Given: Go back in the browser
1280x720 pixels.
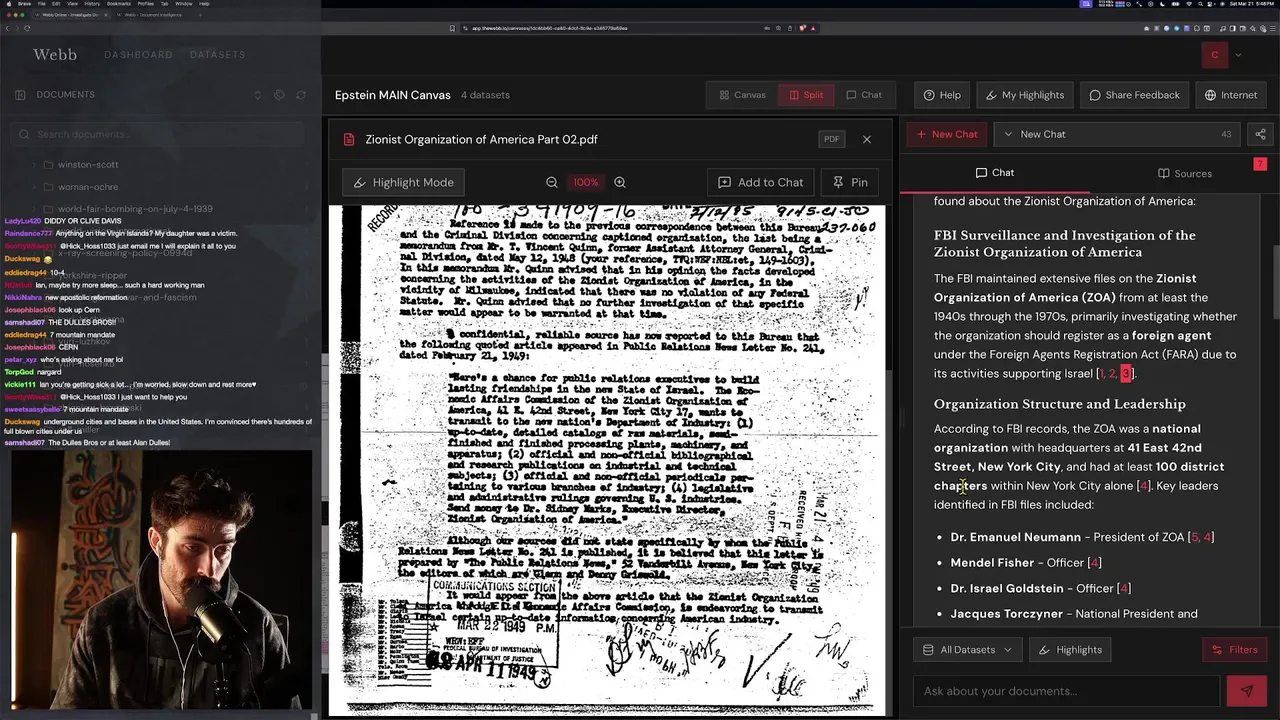Looking at the screenshot, I should click(7, 28).
